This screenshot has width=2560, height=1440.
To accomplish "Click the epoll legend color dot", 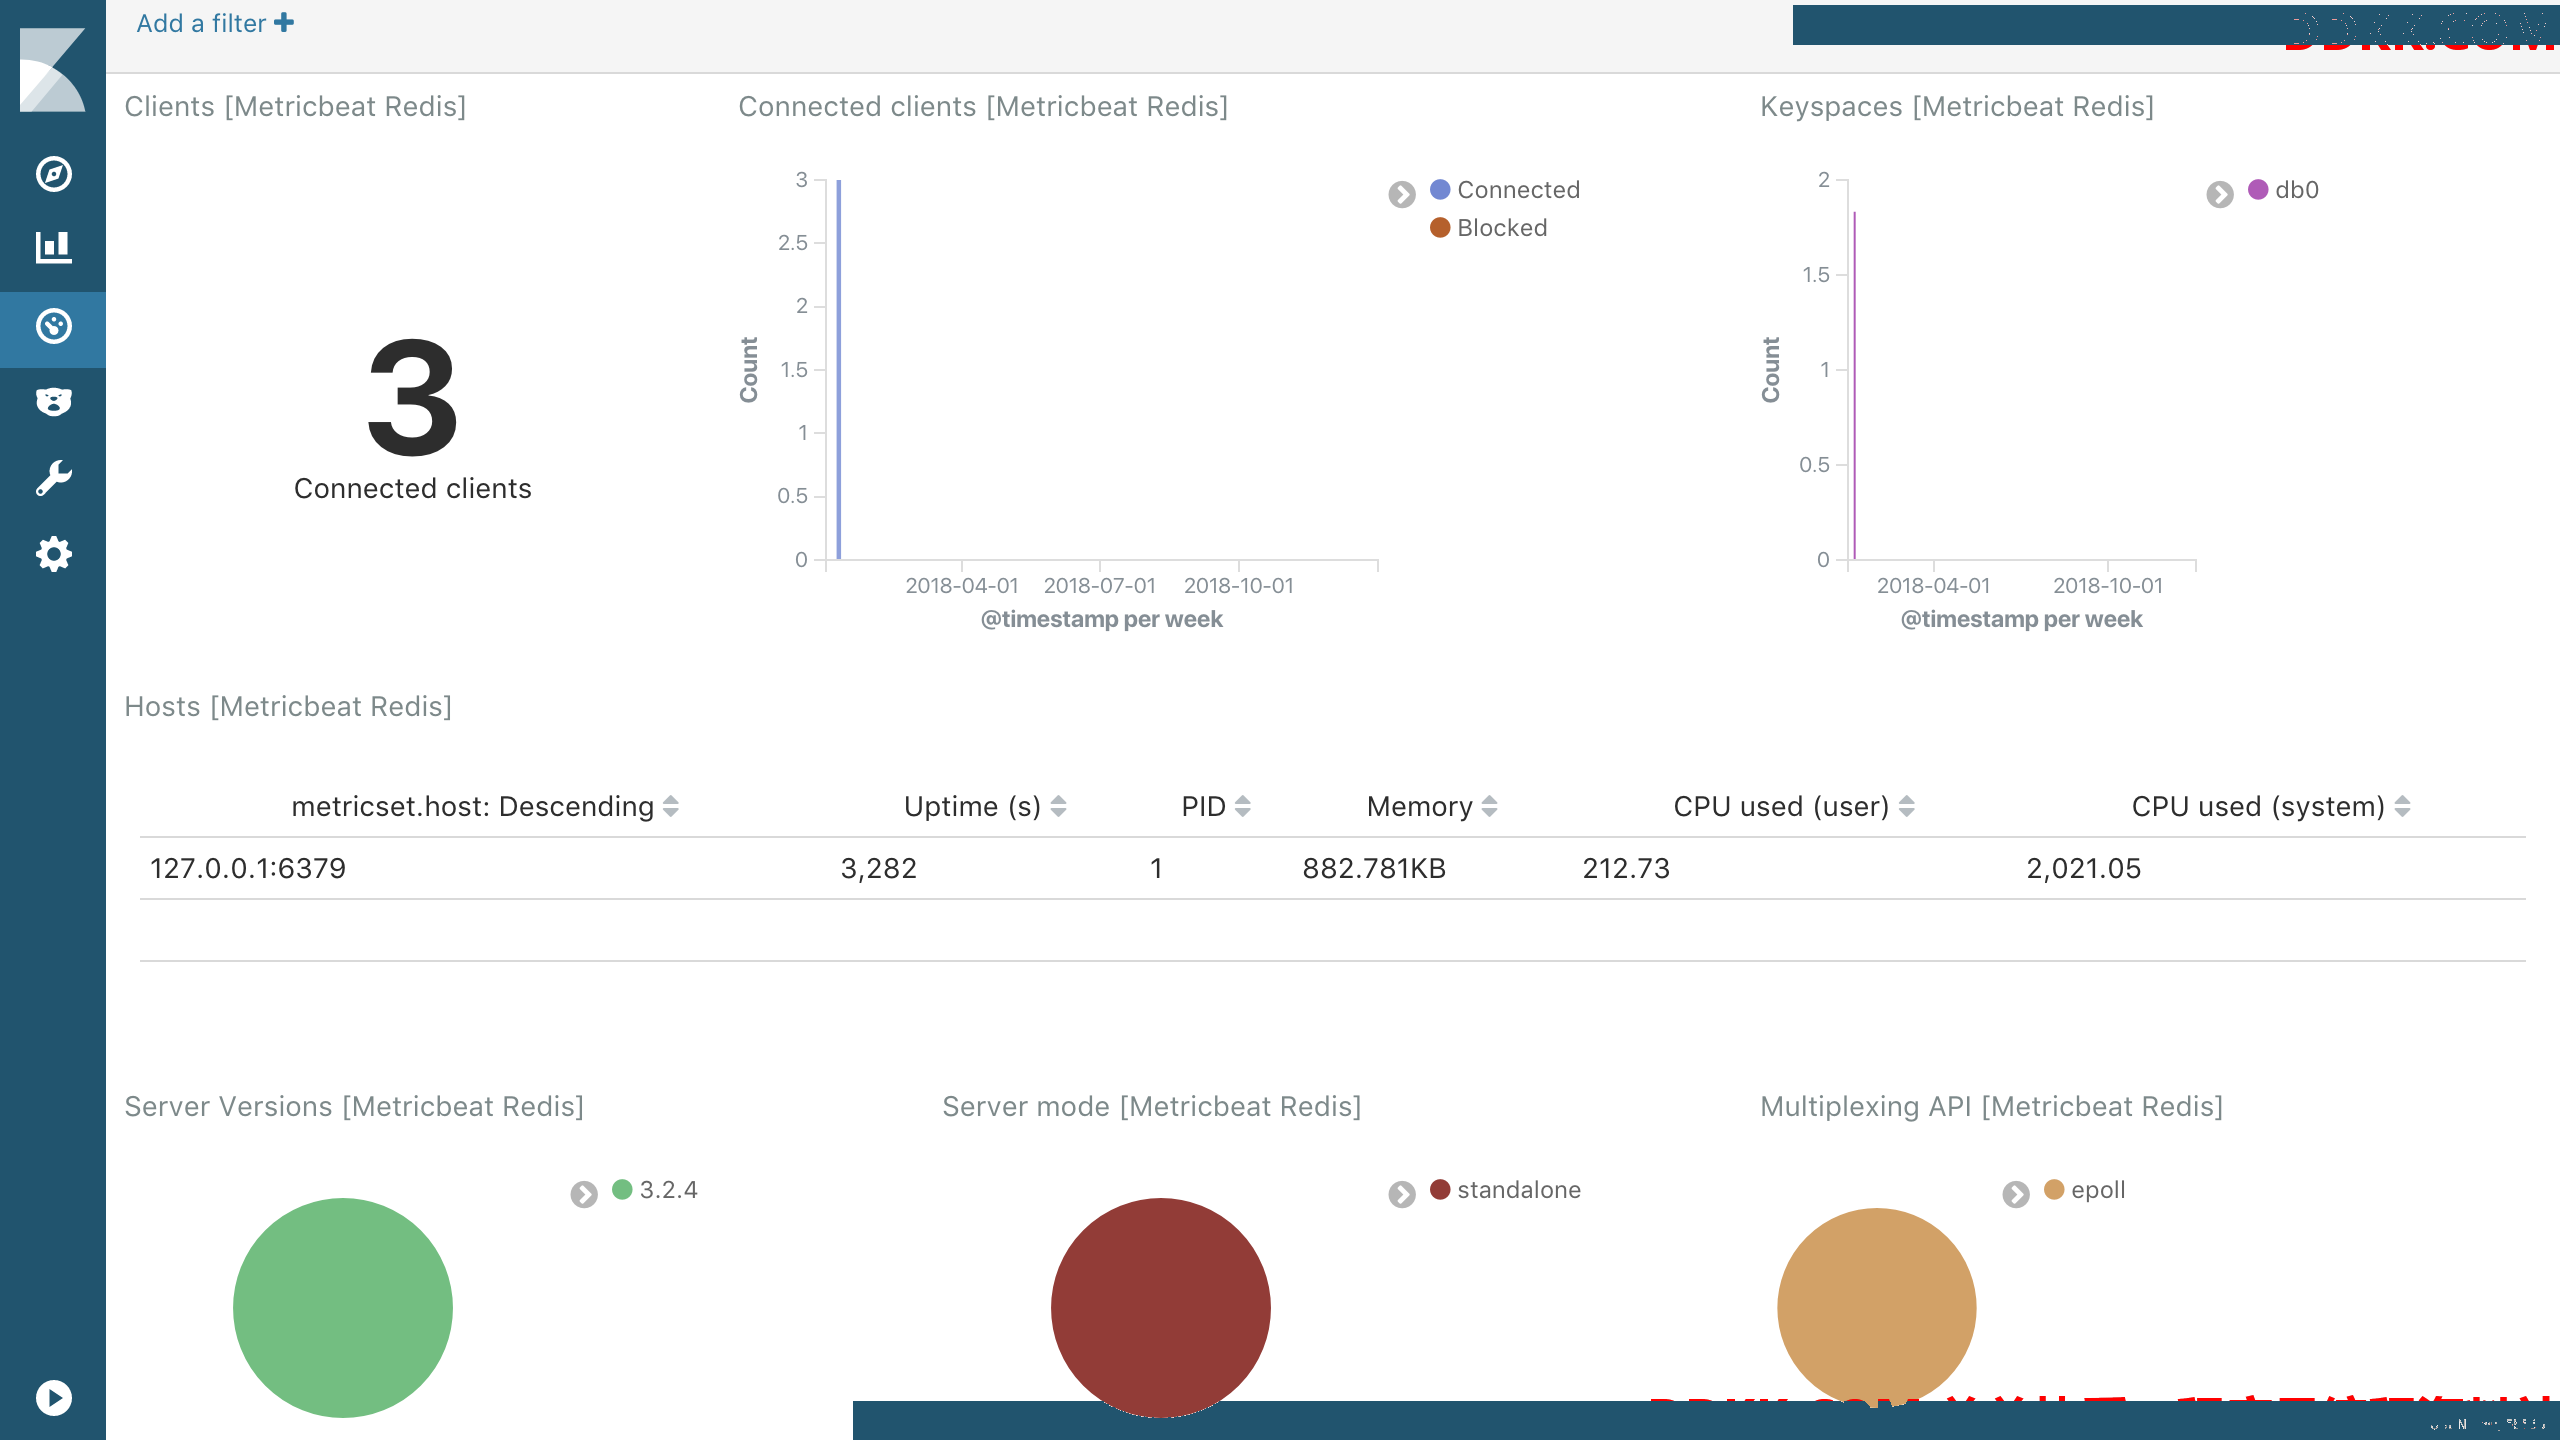I will point(2054,1189).
